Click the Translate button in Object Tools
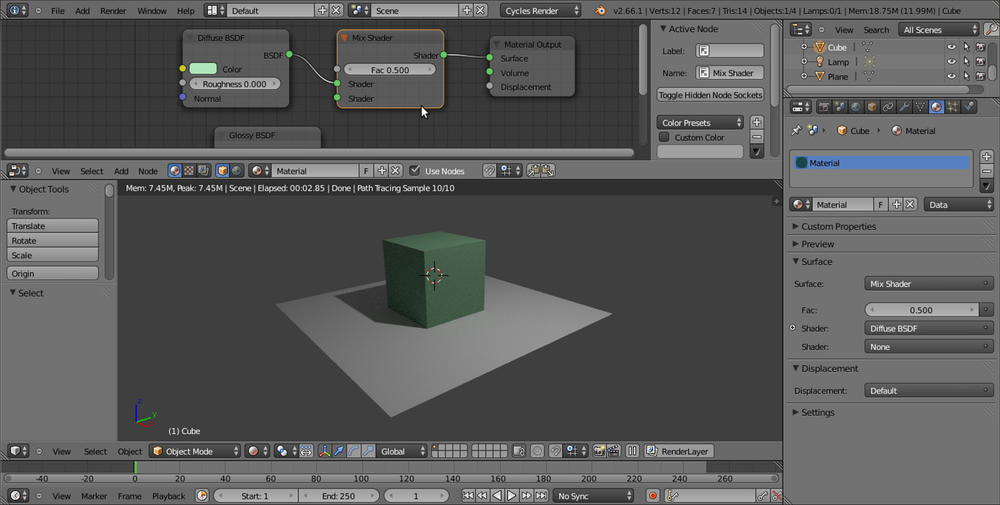1000x505 pixels. [x=53, y=226]
